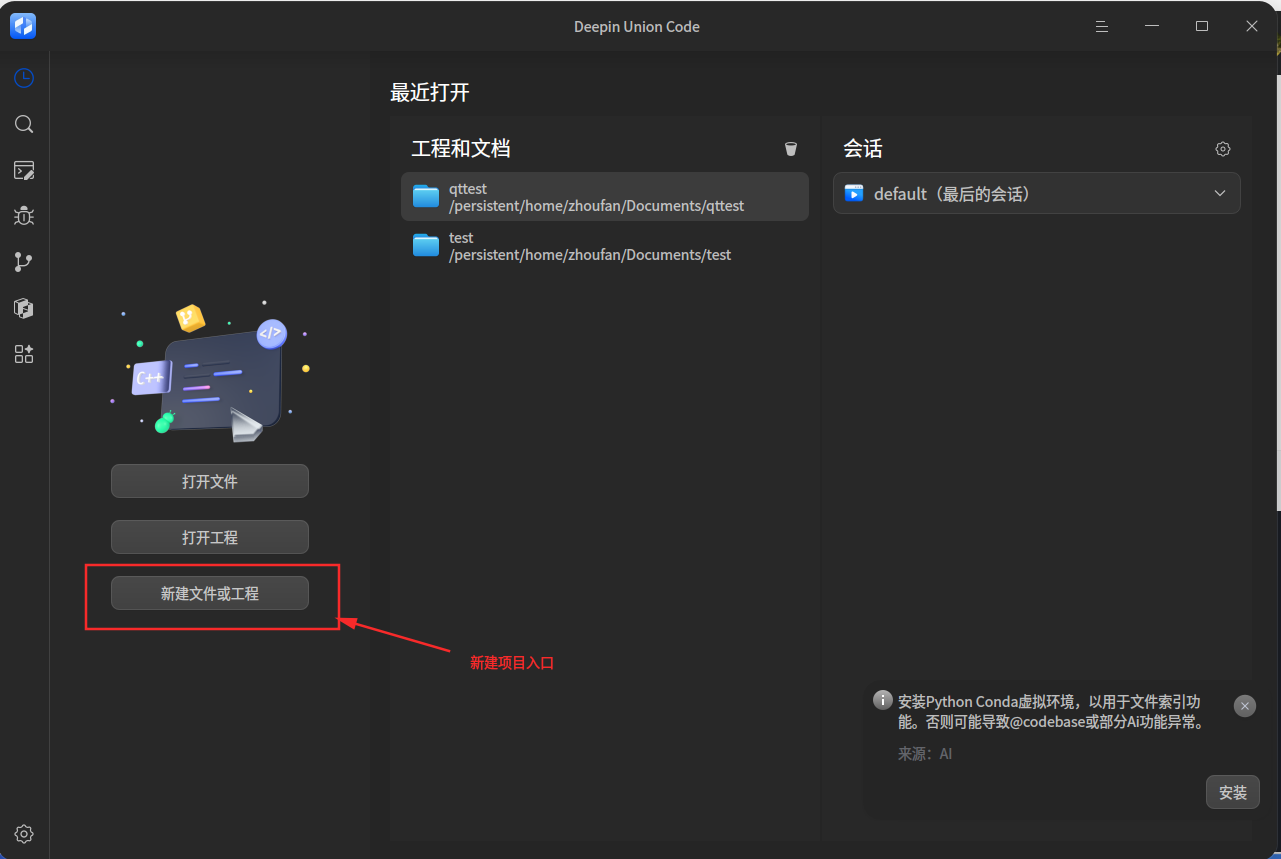
Task: Click the 安装 button in notification
Action: [1233, 792]
